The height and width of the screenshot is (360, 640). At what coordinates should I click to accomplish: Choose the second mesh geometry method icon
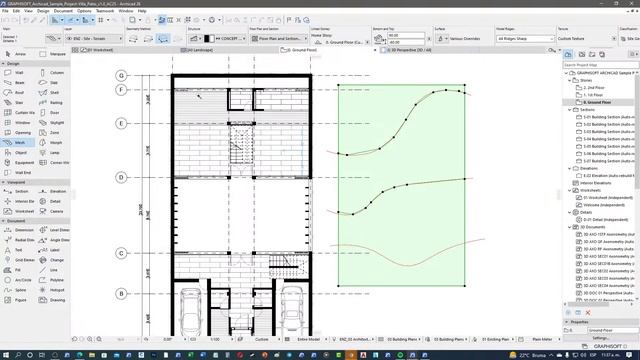[148, 39]
